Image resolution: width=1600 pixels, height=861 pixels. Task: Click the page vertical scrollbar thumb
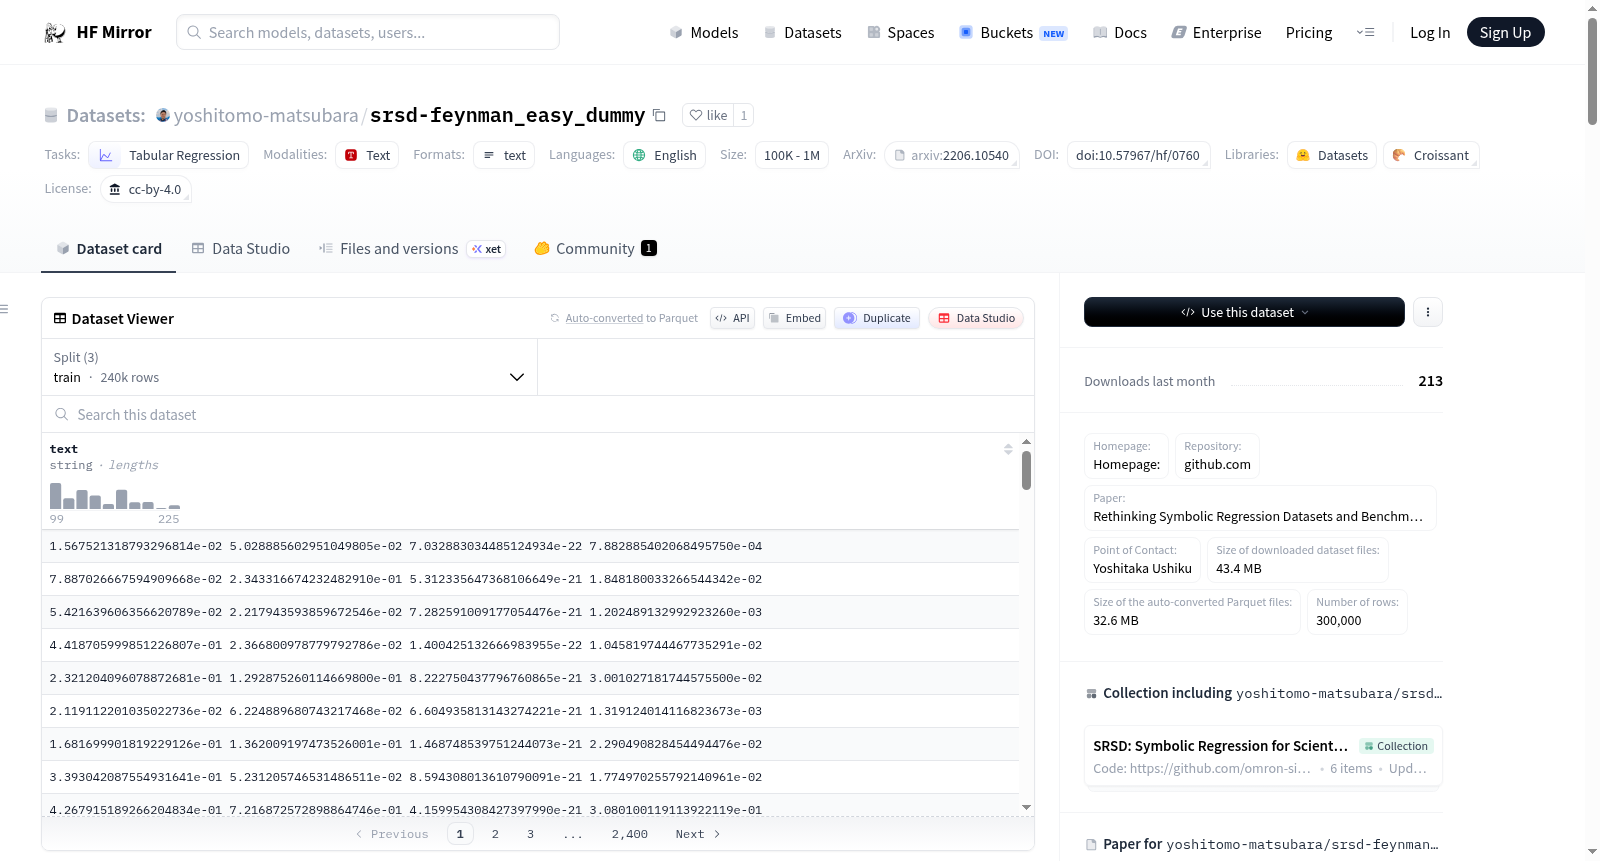[1592, 70]
